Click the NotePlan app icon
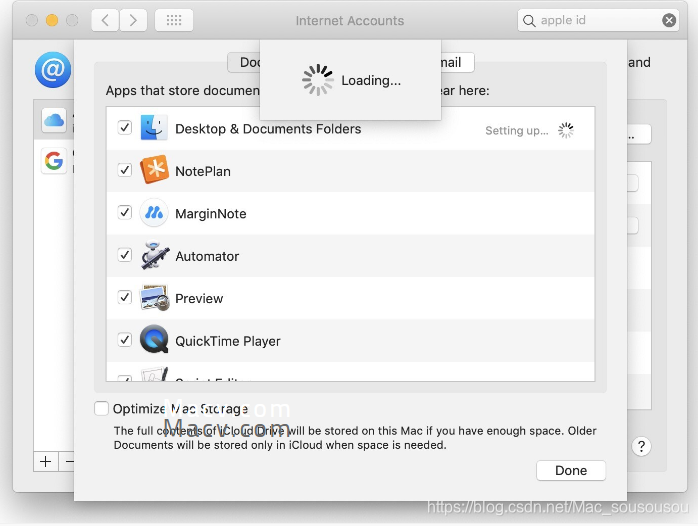 pyautogui.click(x=154, y=170)
